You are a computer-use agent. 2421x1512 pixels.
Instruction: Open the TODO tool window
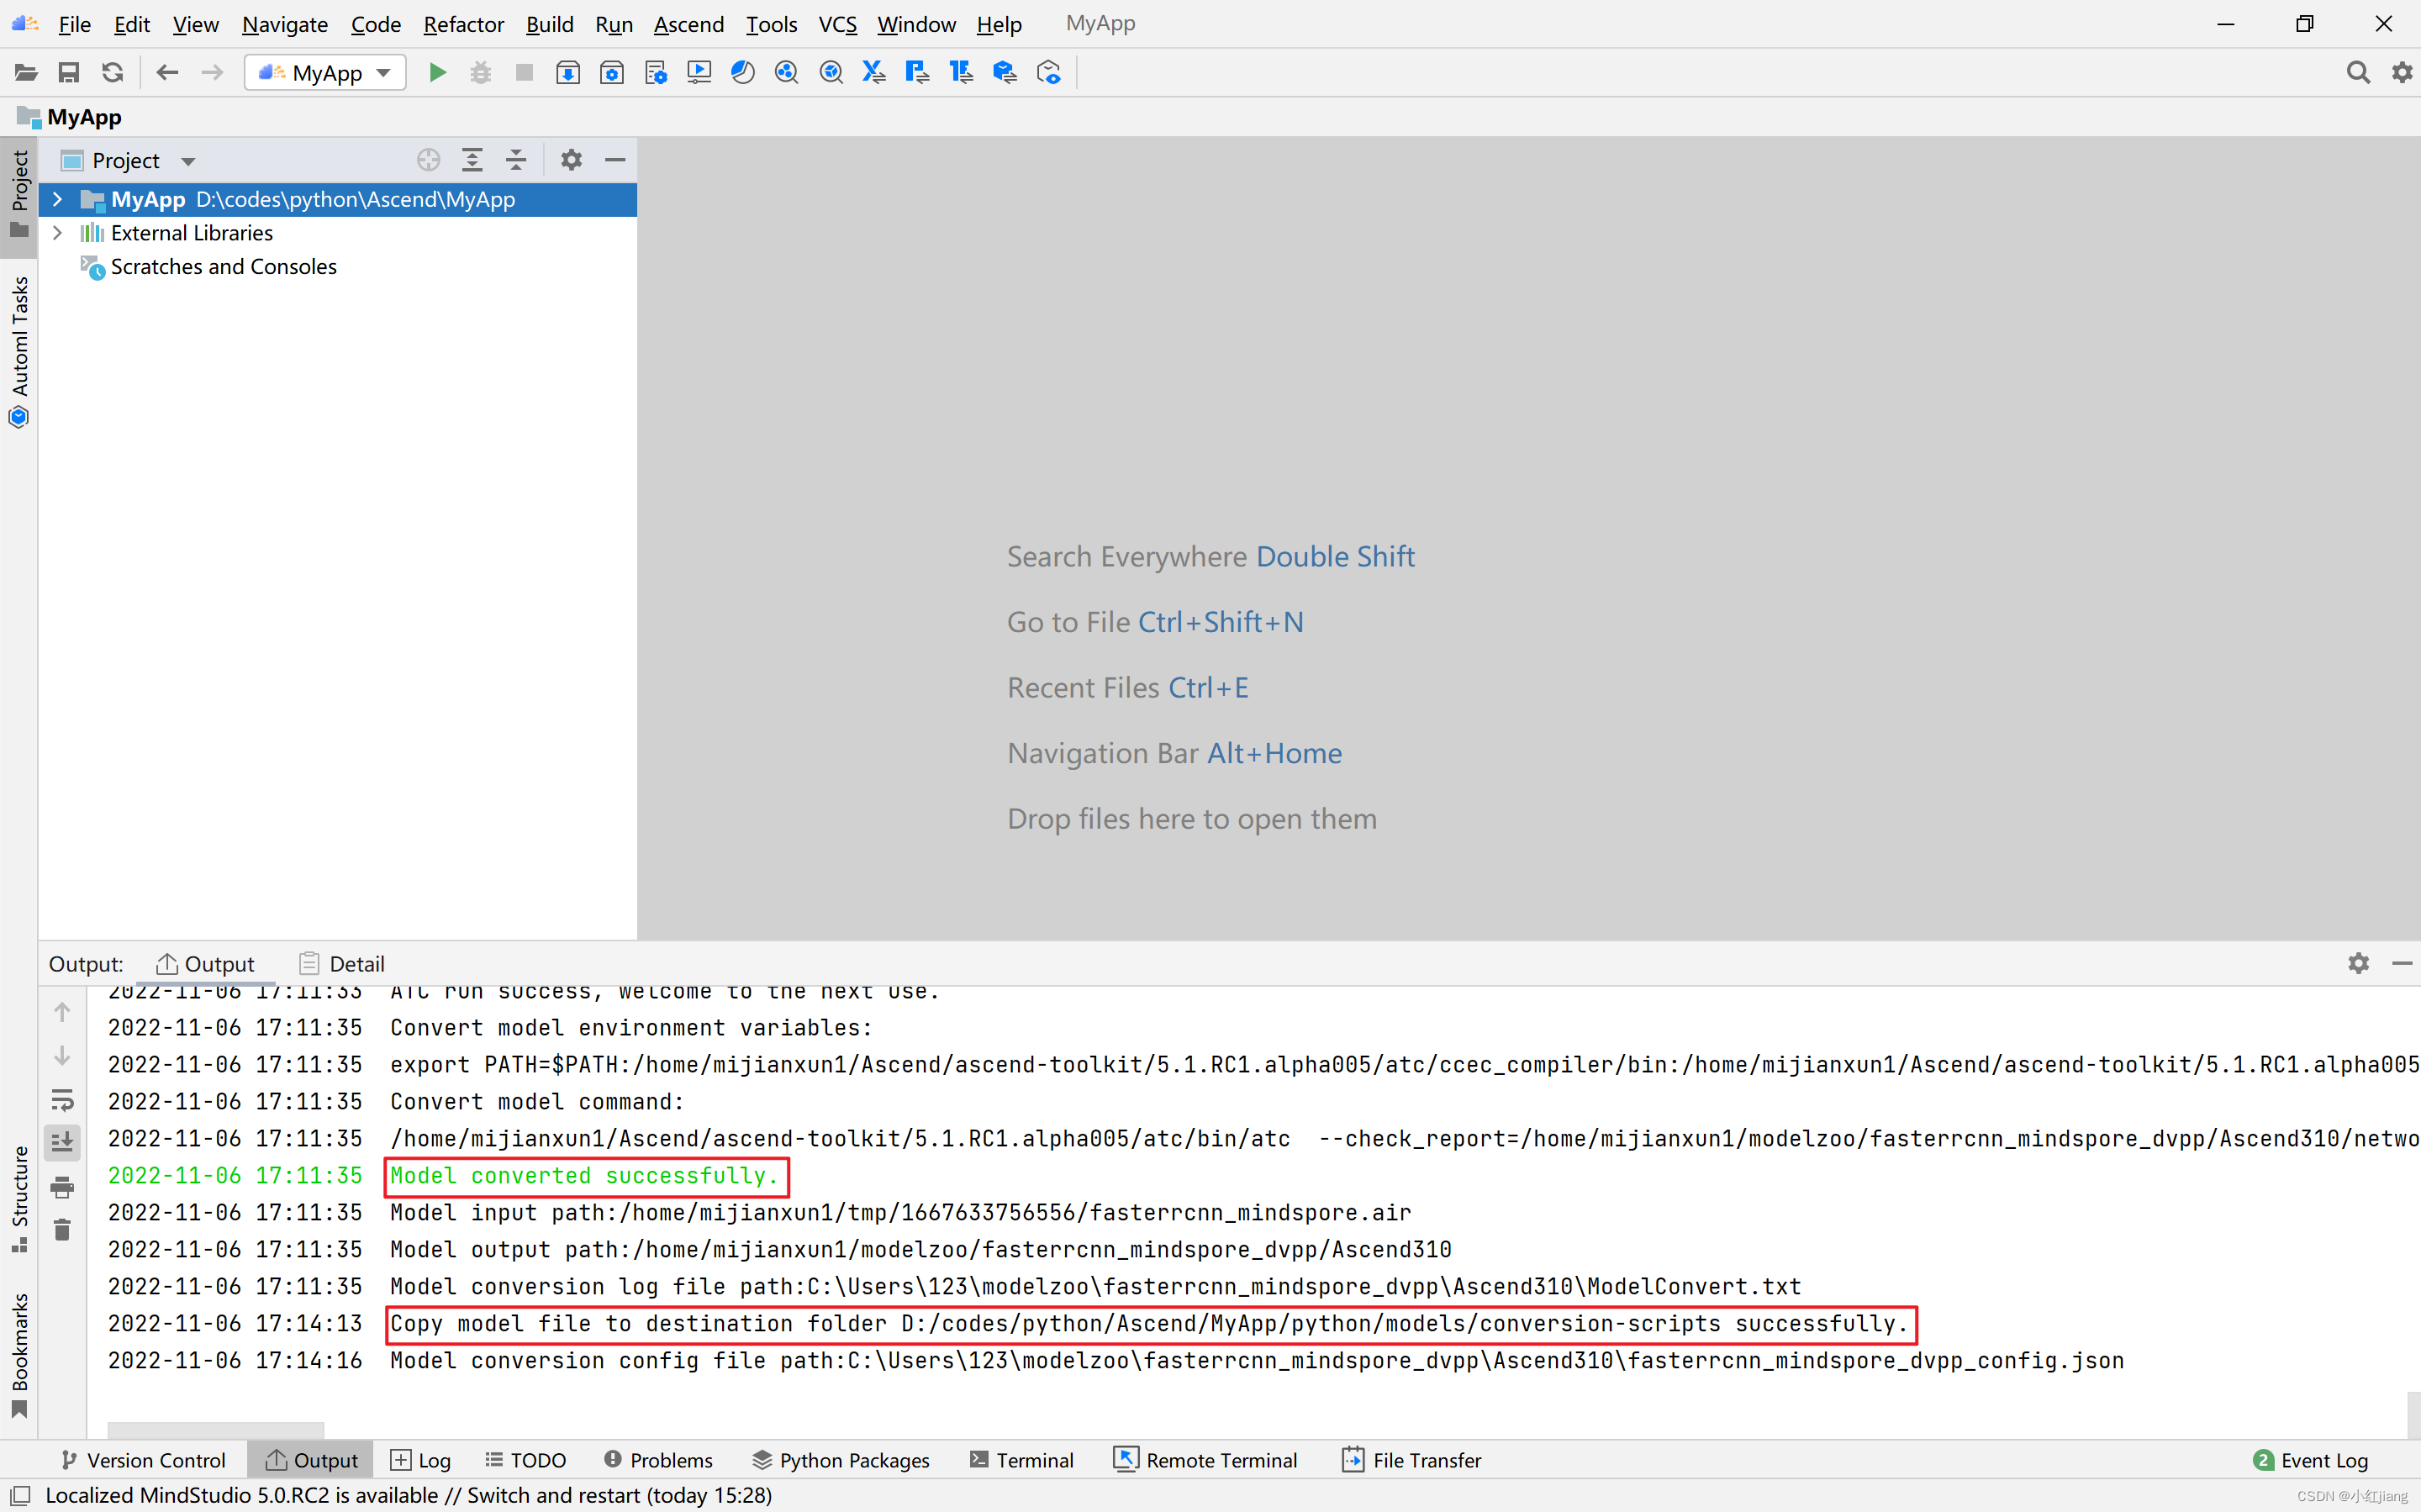pyautogui.click(x=525, y=1460)
